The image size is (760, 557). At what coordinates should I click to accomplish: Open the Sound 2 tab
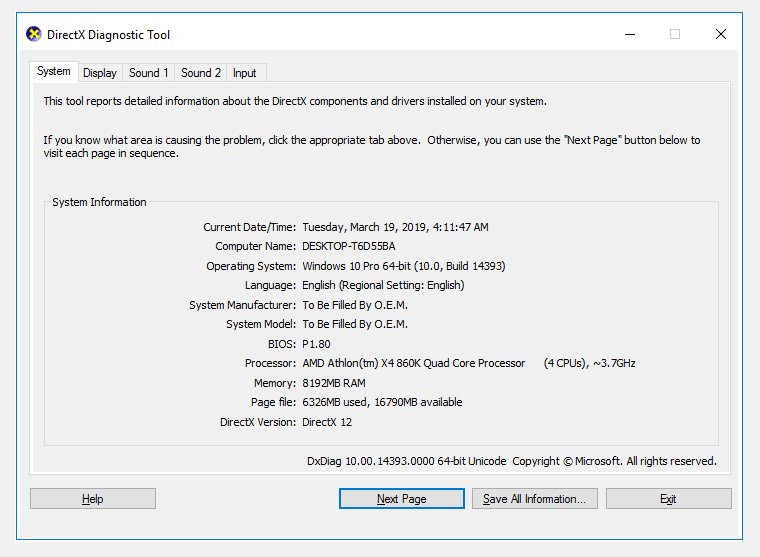[x=201, y=73]
